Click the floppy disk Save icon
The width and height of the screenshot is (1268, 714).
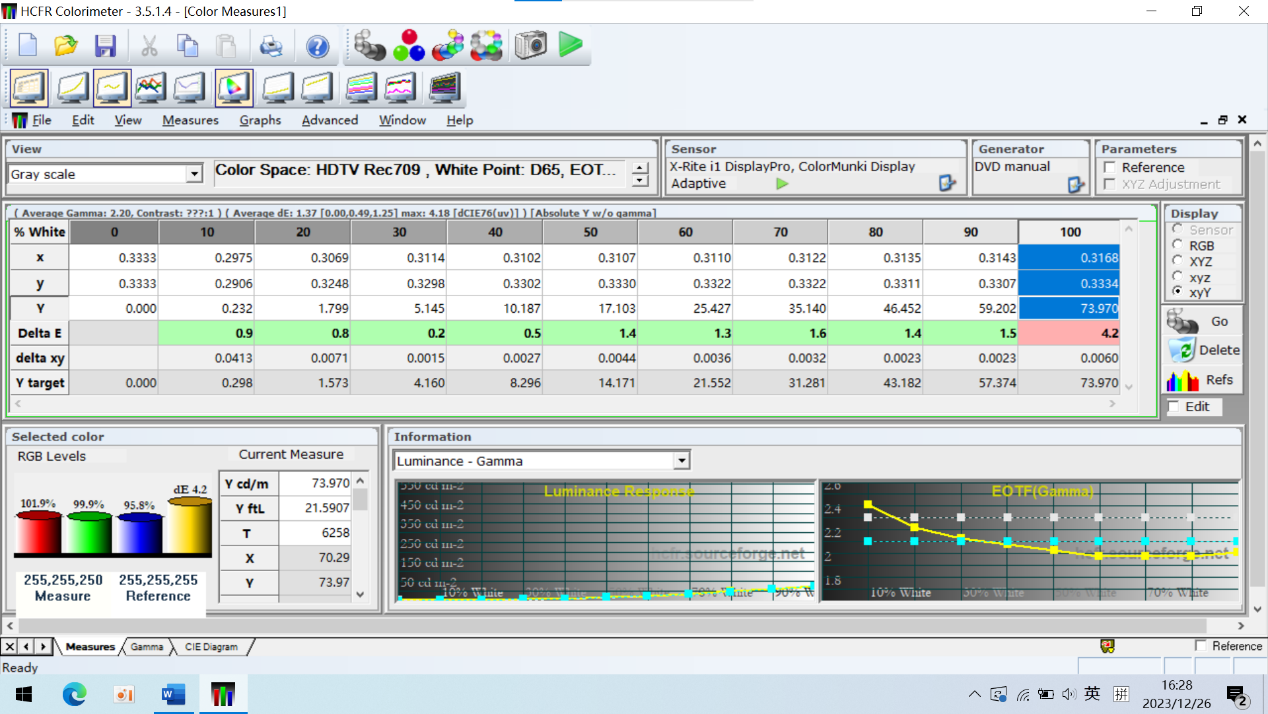(105, 46)
